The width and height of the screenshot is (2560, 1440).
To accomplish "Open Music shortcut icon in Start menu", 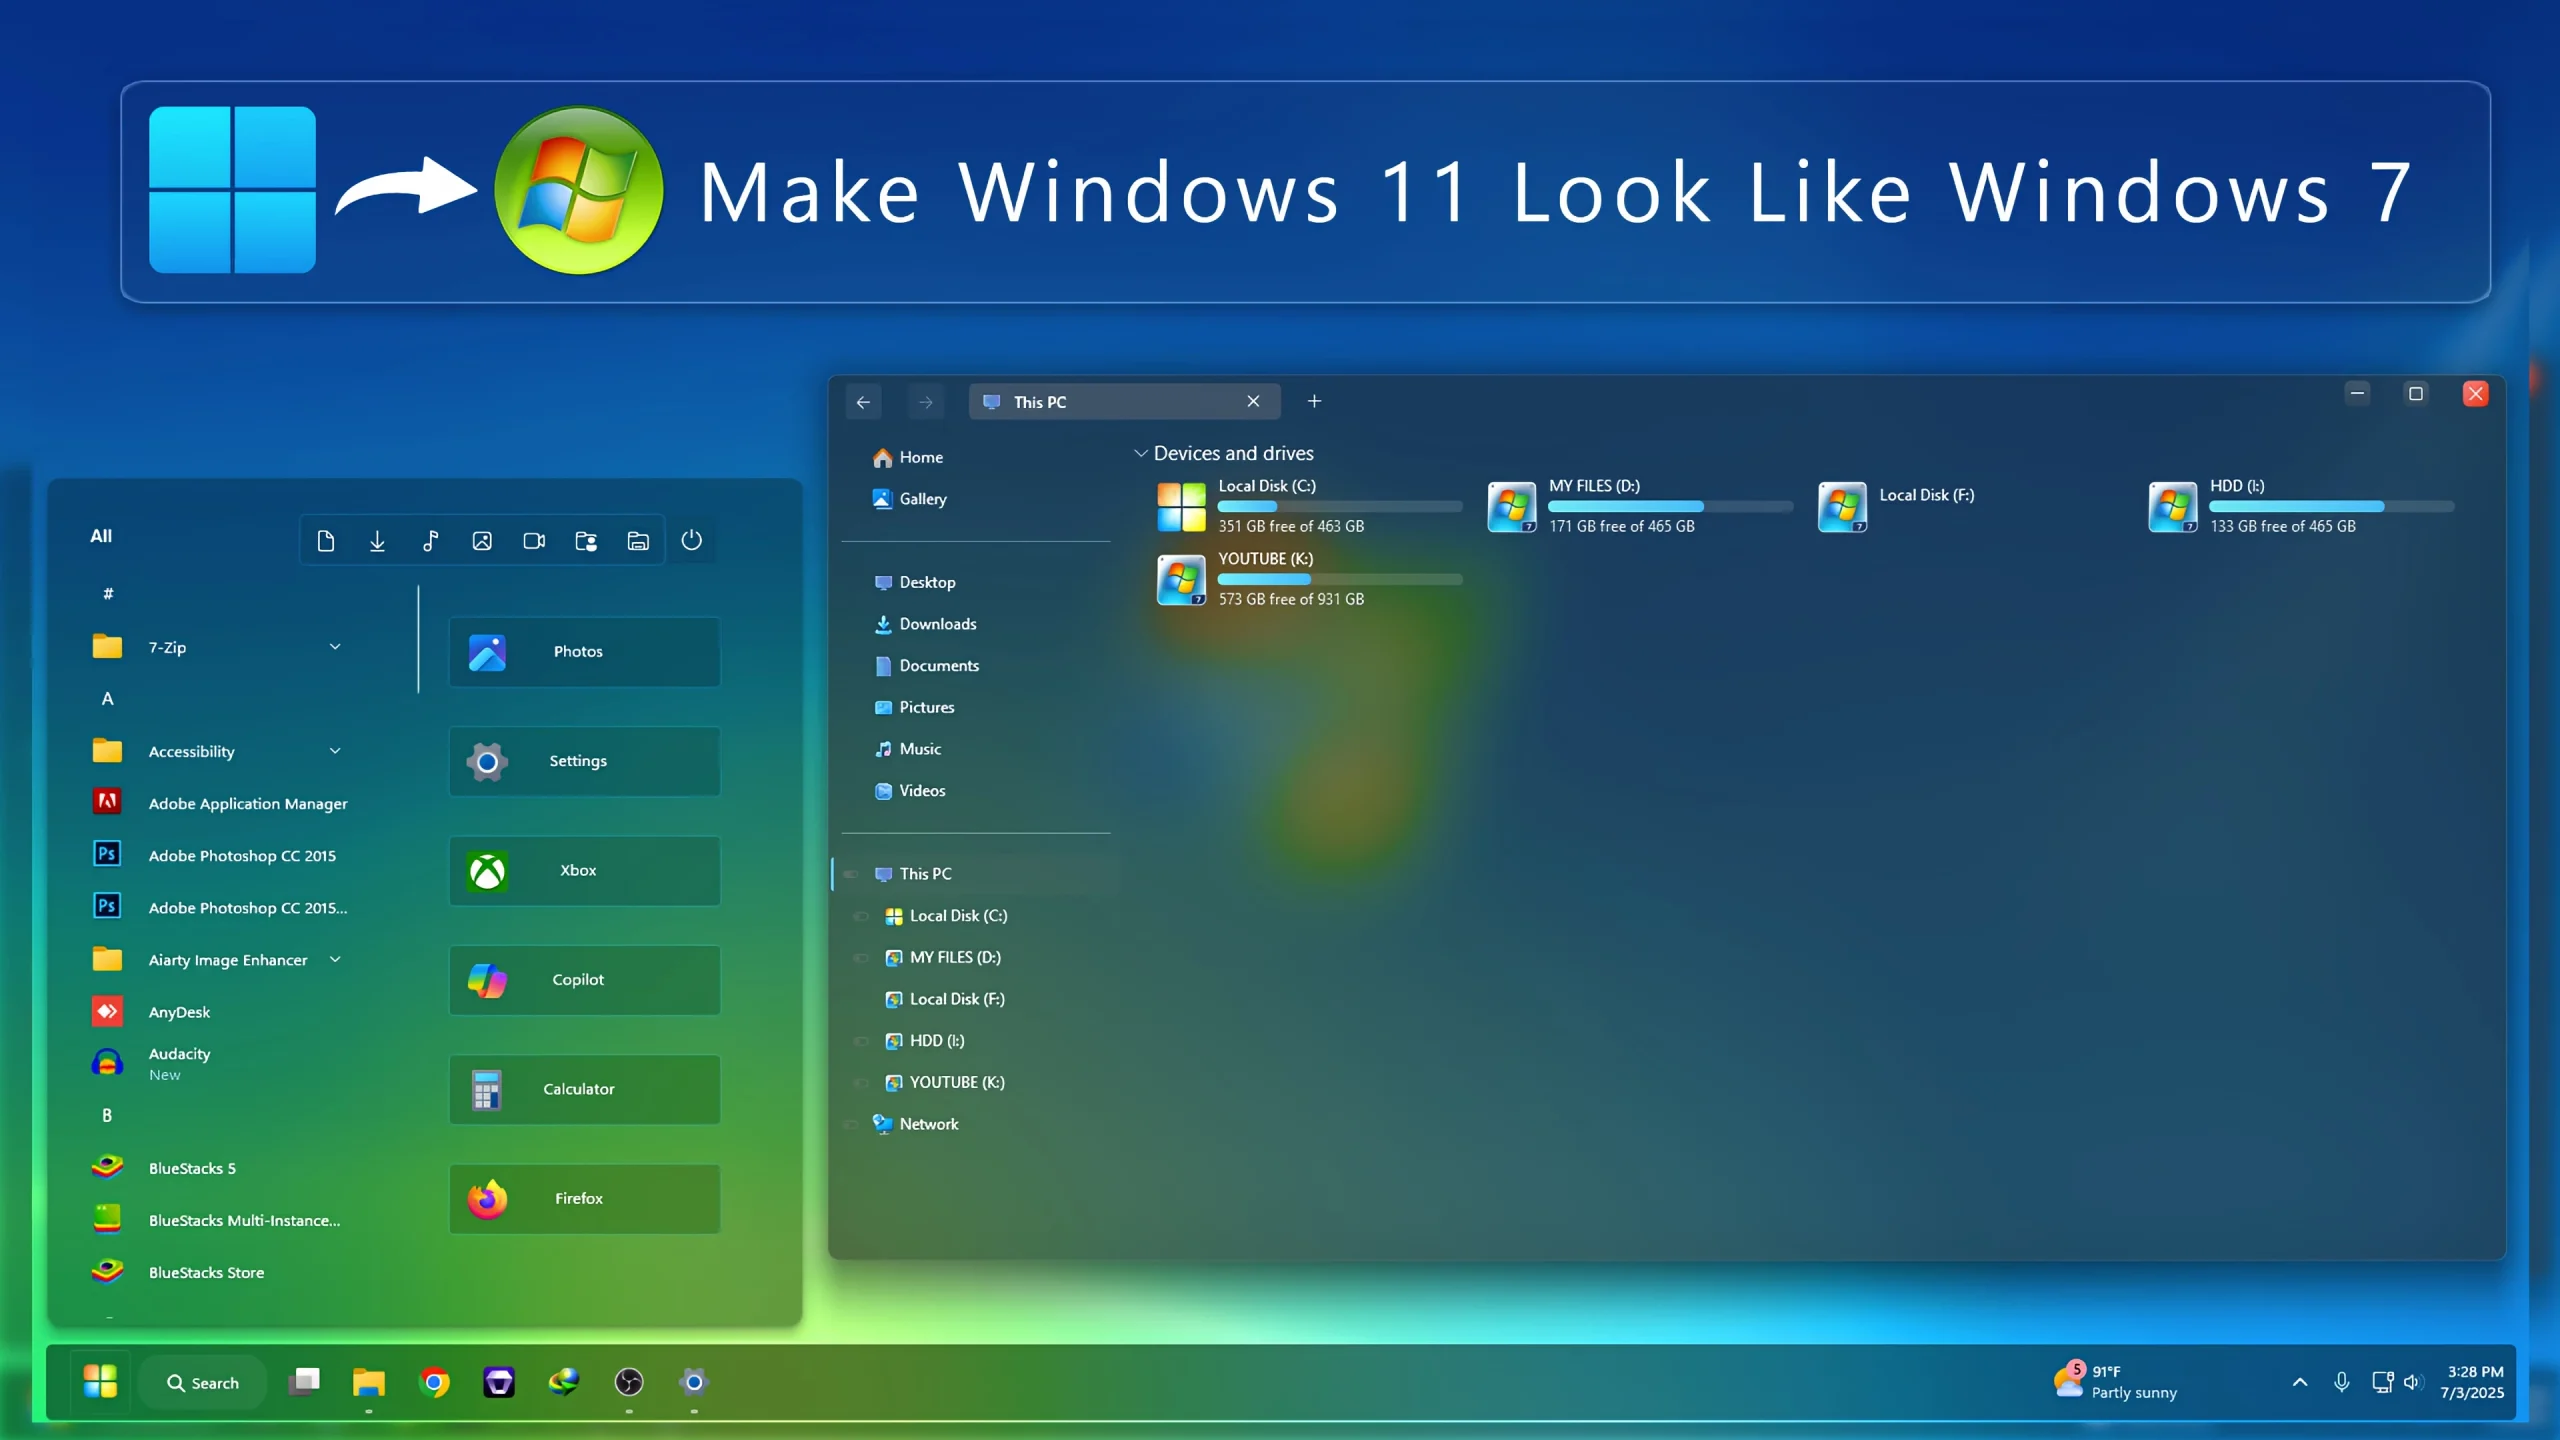I will [430, 541].
